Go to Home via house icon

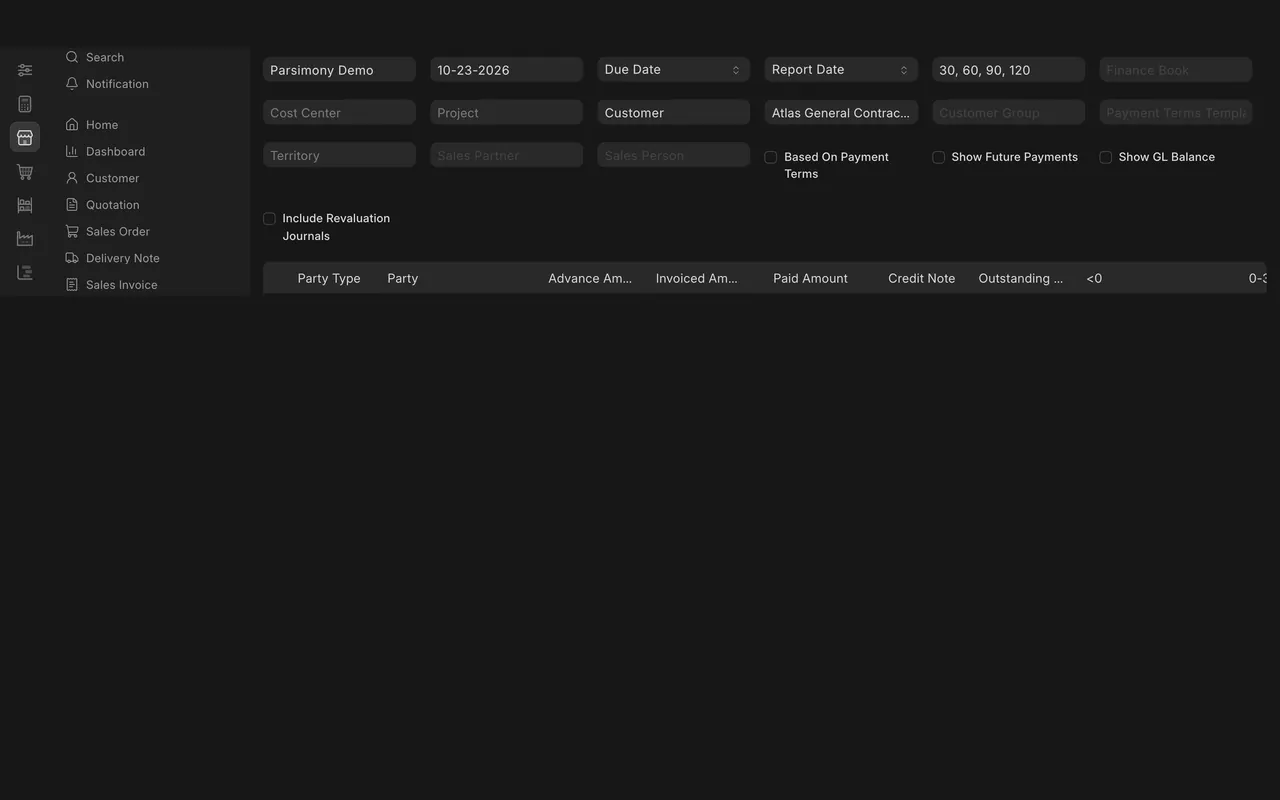point(72,125)
